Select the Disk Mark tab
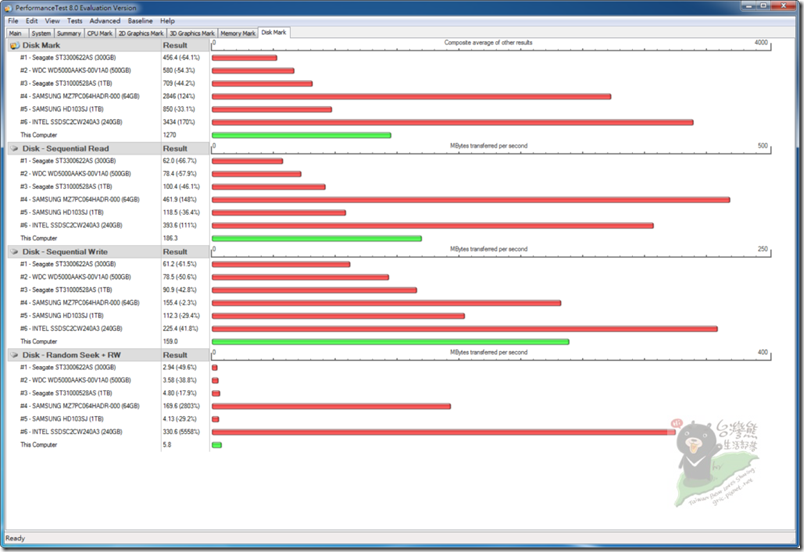The height and width of the screenshot is (552, 804). click(274, 32)
